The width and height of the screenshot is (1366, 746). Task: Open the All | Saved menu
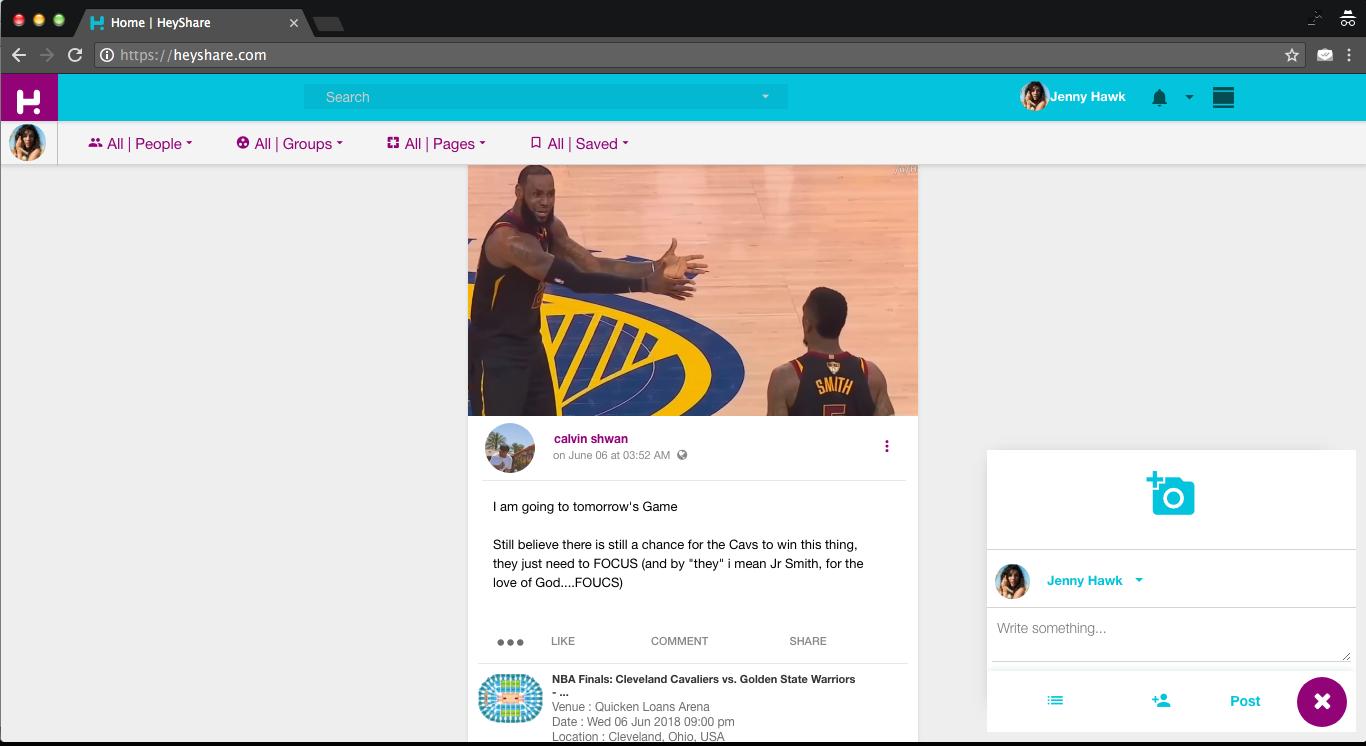point(579,143)
